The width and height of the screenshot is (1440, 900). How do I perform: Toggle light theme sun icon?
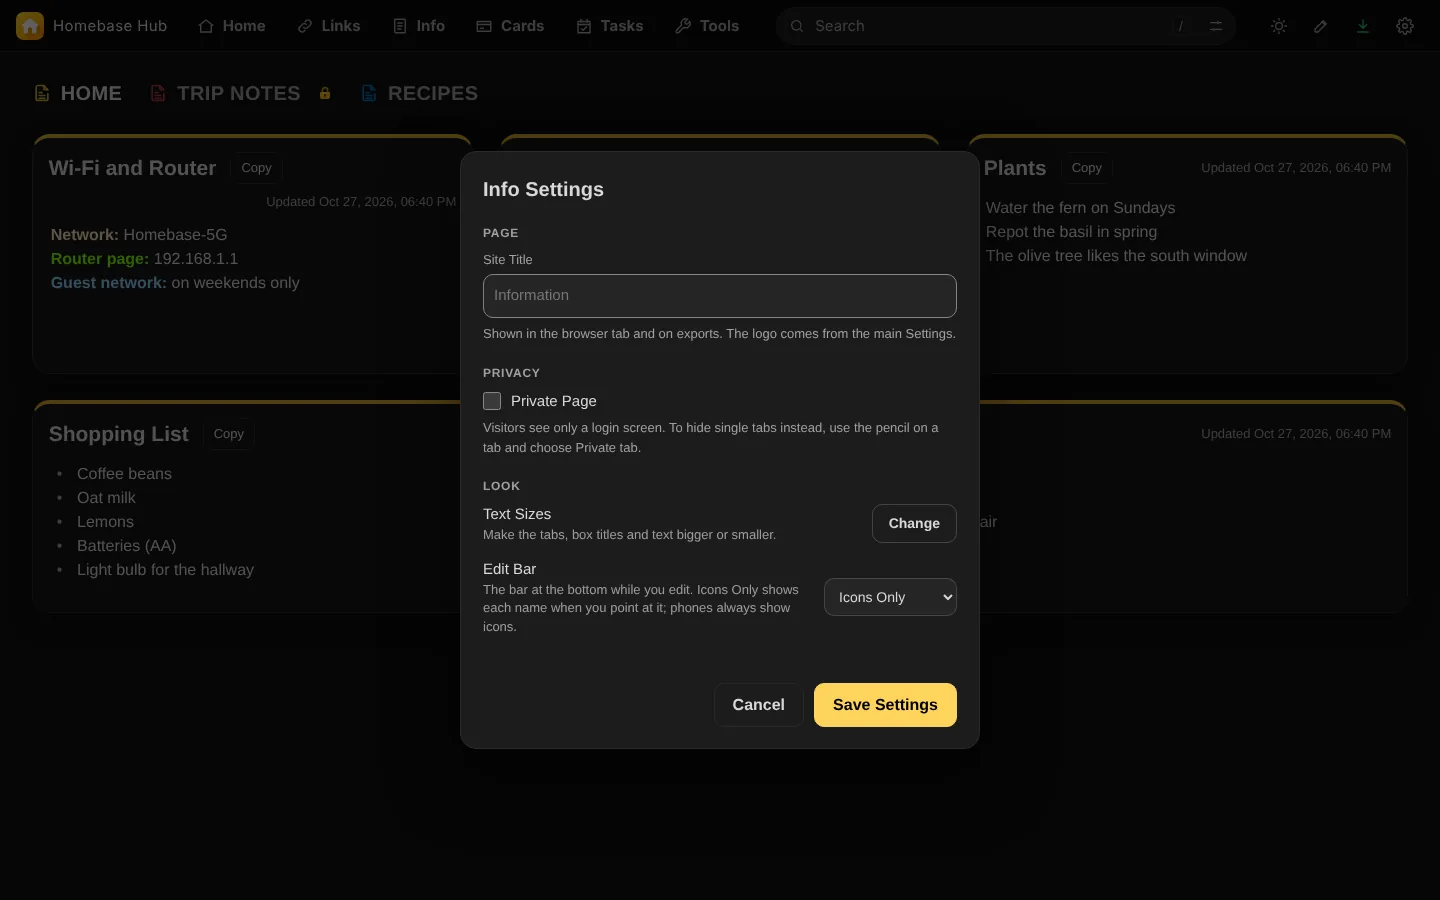pyautogui.click(x=1279, y=26)
